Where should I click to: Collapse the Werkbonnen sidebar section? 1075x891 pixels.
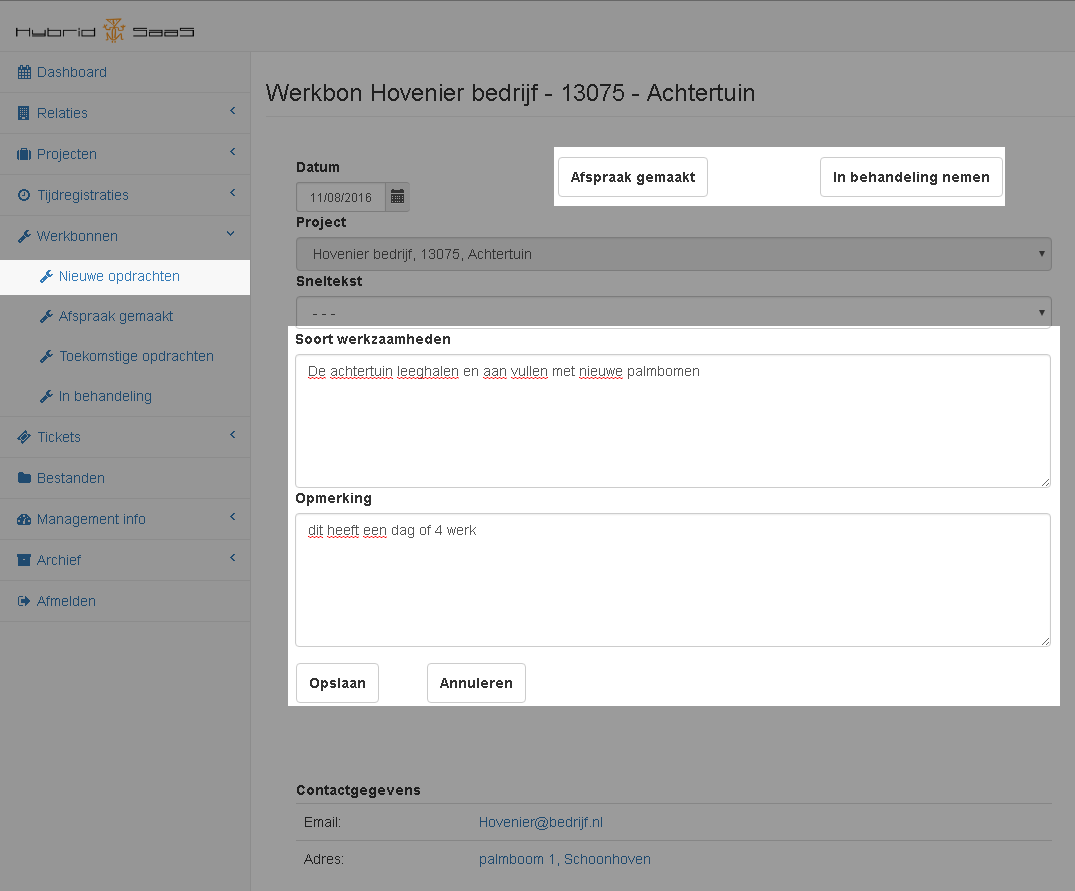point(77,236)
